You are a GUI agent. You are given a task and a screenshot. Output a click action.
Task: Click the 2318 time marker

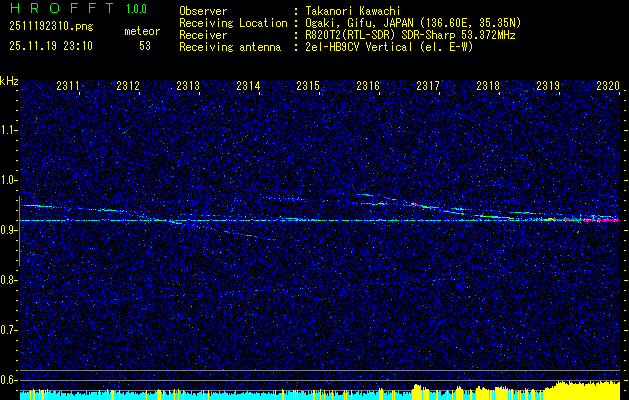(x=488, y=86)
